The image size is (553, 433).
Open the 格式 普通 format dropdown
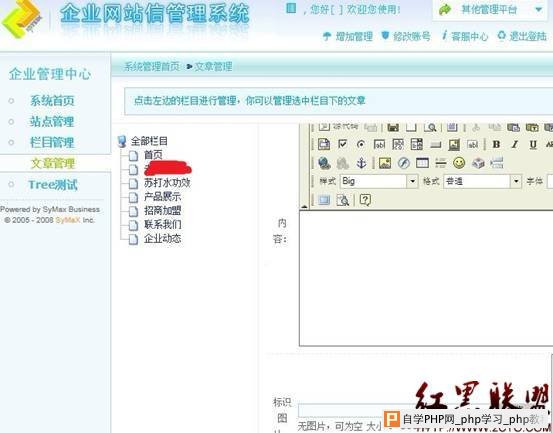(x=482, y=182)
